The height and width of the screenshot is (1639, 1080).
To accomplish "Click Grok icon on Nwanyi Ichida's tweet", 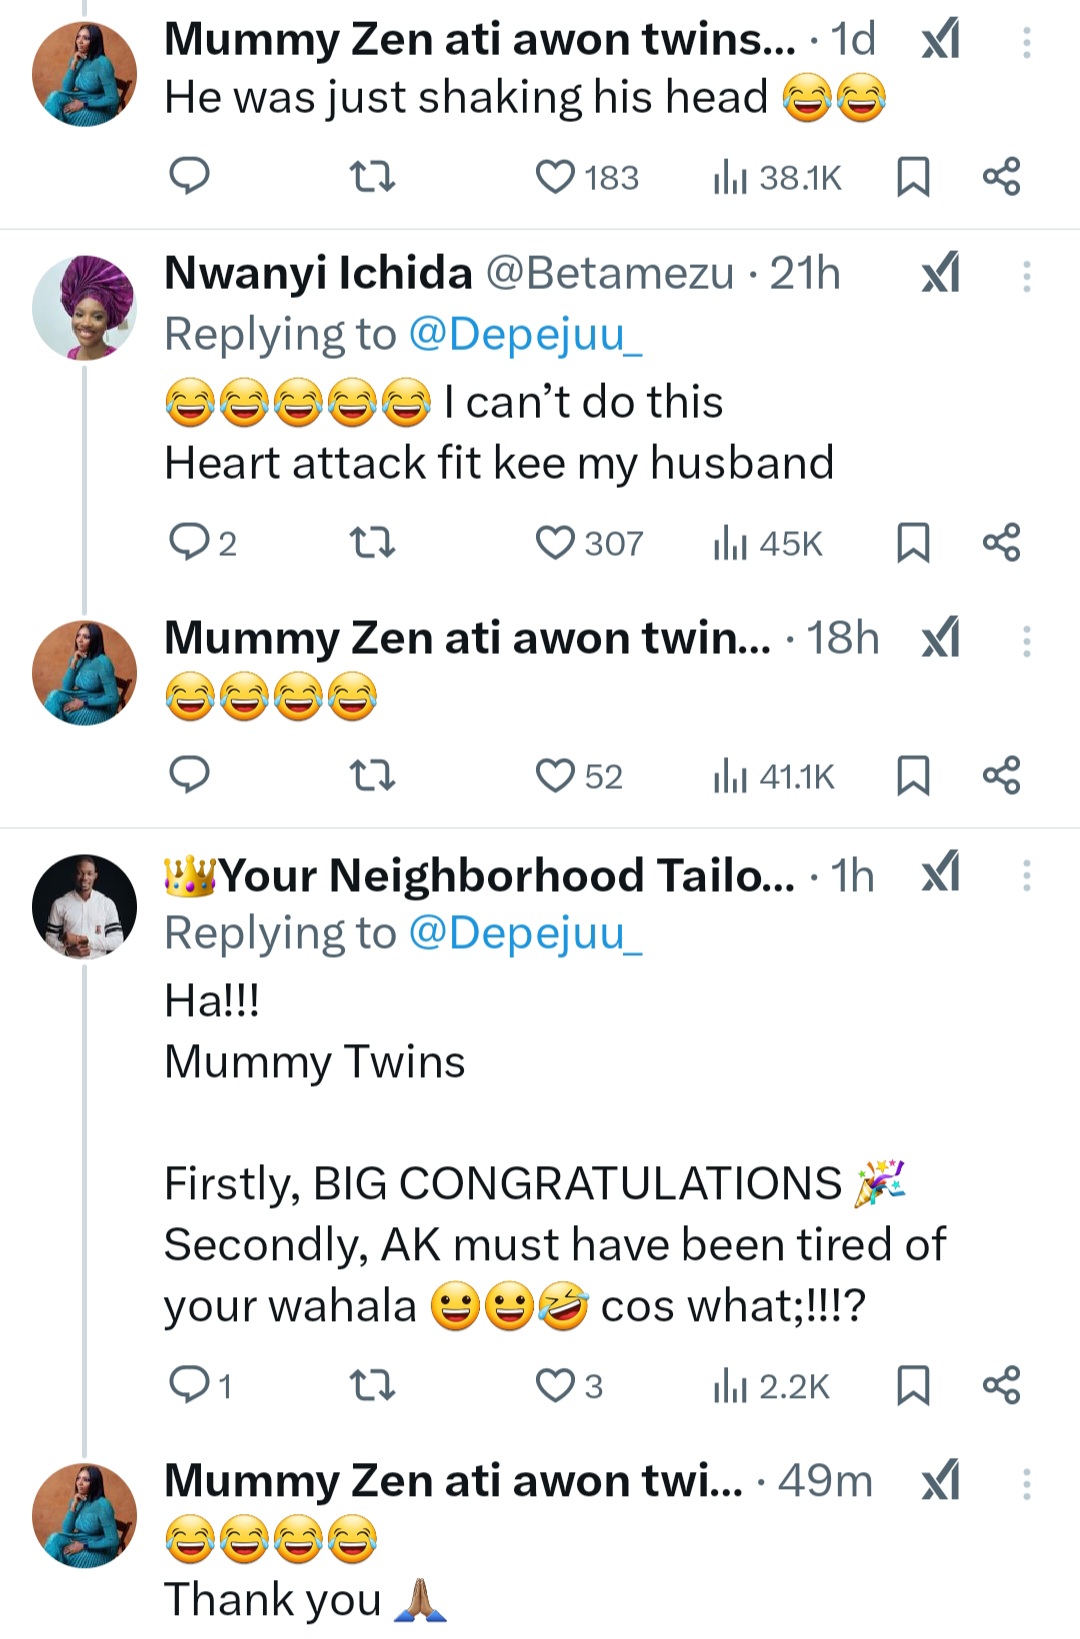I will point(940,273).
